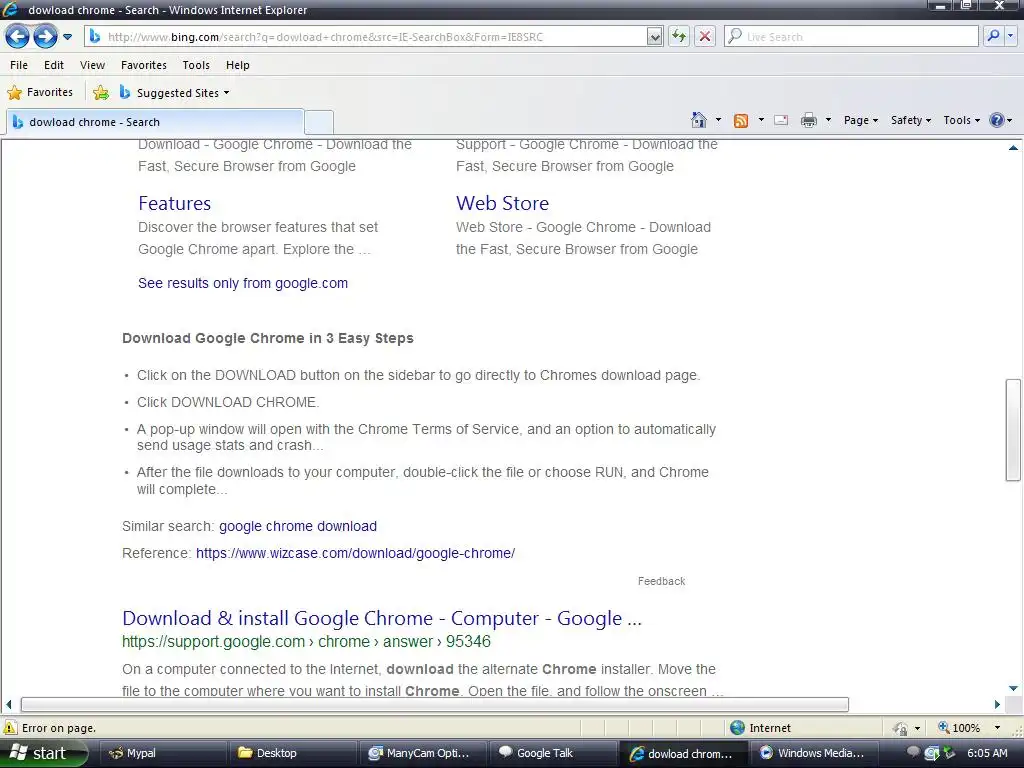Click the Internet zone globe icon
This screenshot has height=768, width=1024.
click(x=737, y=728)
